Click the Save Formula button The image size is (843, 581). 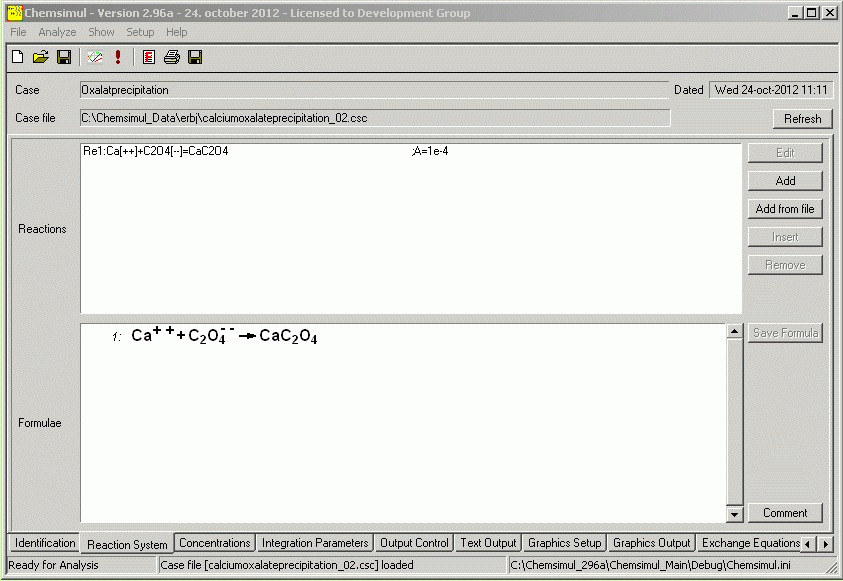(785, 333)
